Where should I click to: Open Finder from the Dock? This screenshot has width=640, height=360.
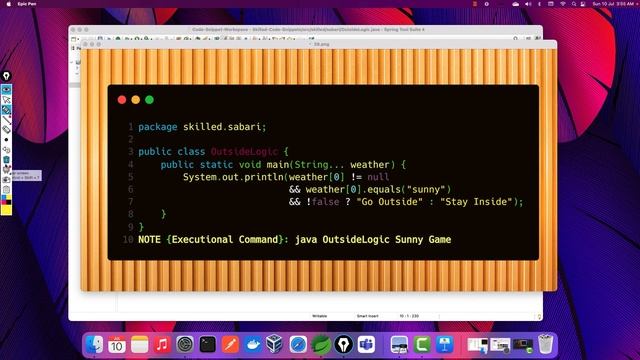[x=94, y=345]
